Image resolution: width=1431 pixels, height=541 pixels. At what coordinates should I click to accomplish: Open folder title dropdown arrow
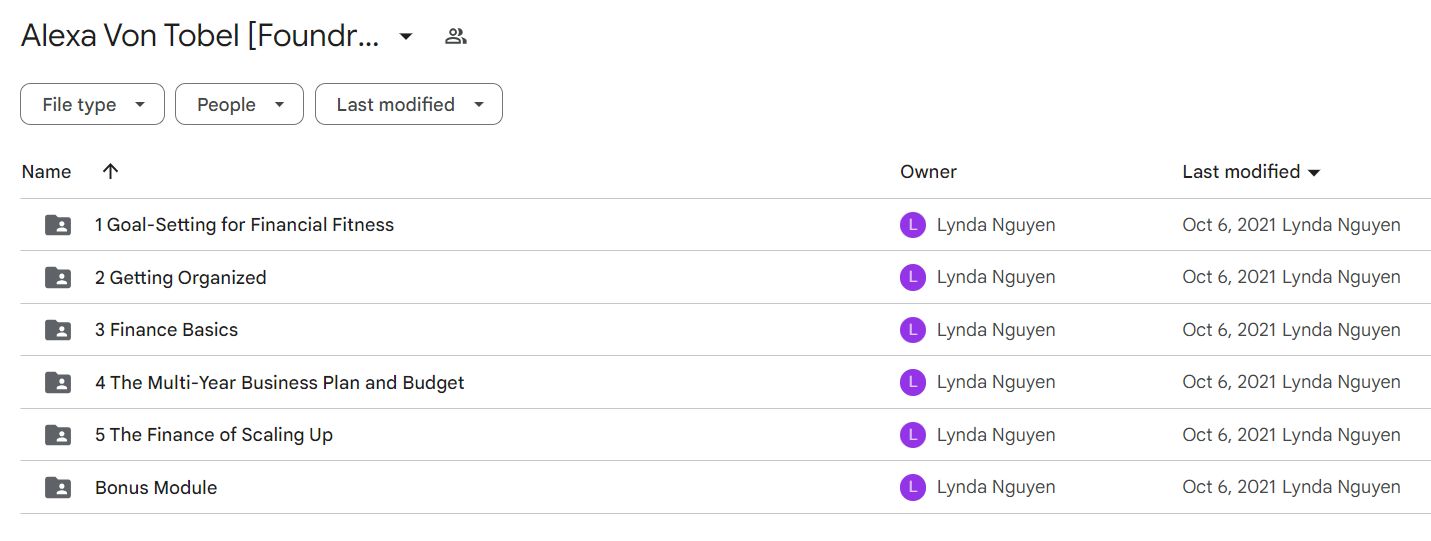(x=406, y=37)
